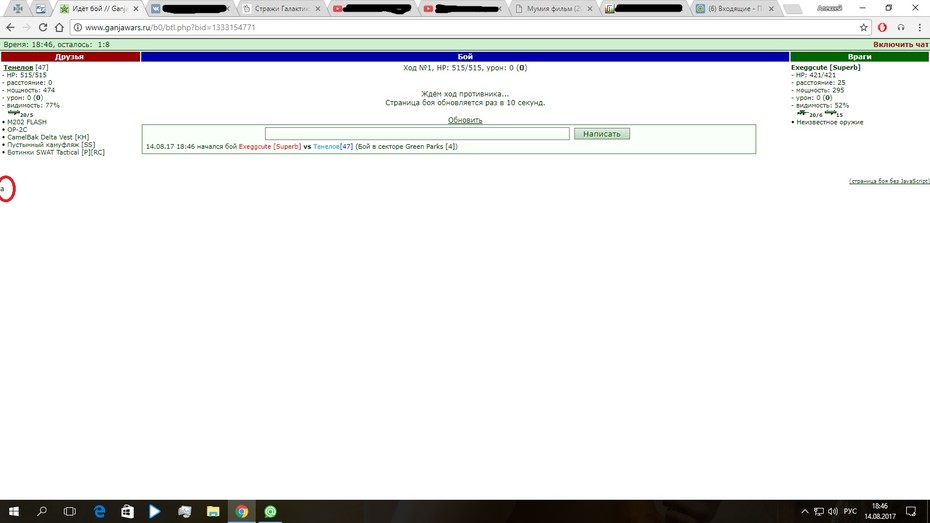Image resolution: width=930 pixels, height=523 pixels.
Task: Click the 'Бой' blue header
Action: click(x=465, y=57)
